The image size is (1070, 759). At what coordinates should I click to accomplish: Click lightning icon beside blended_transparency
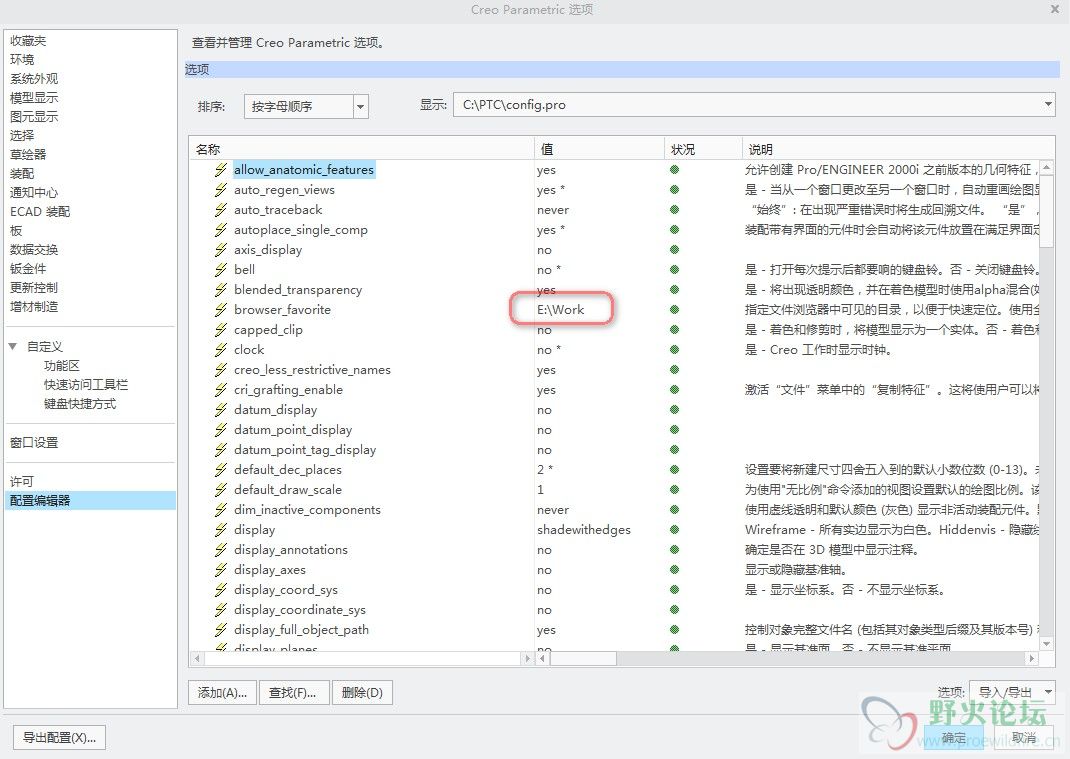(220, 289)
